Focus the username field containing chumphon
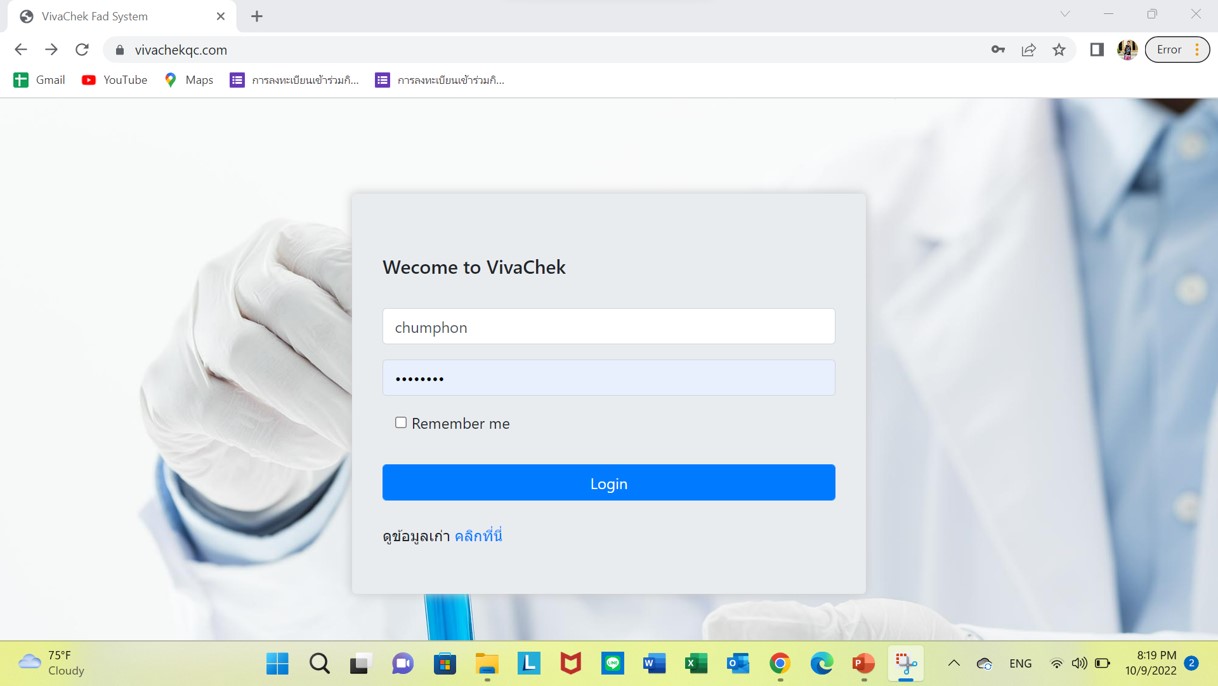Viewport: 1218px width, 686px height. 608,327
